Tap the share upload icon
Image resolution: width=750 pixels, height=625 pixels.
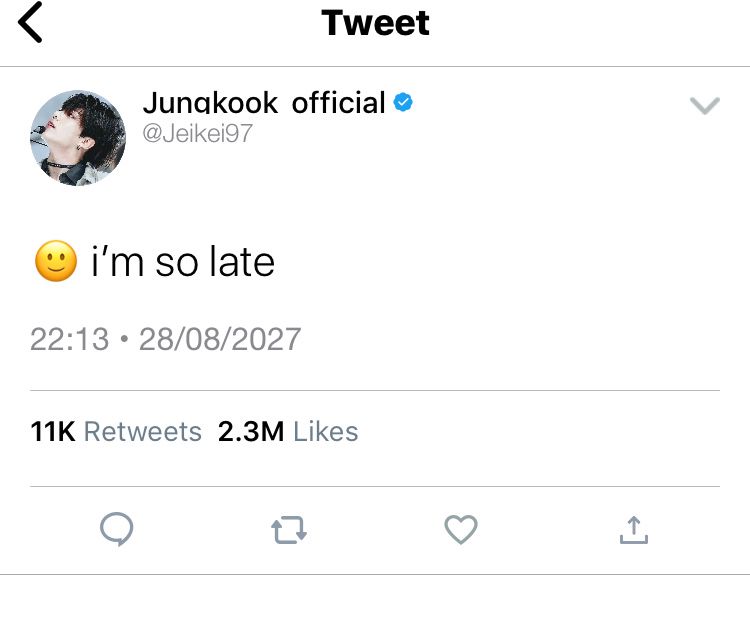[633, 530]
